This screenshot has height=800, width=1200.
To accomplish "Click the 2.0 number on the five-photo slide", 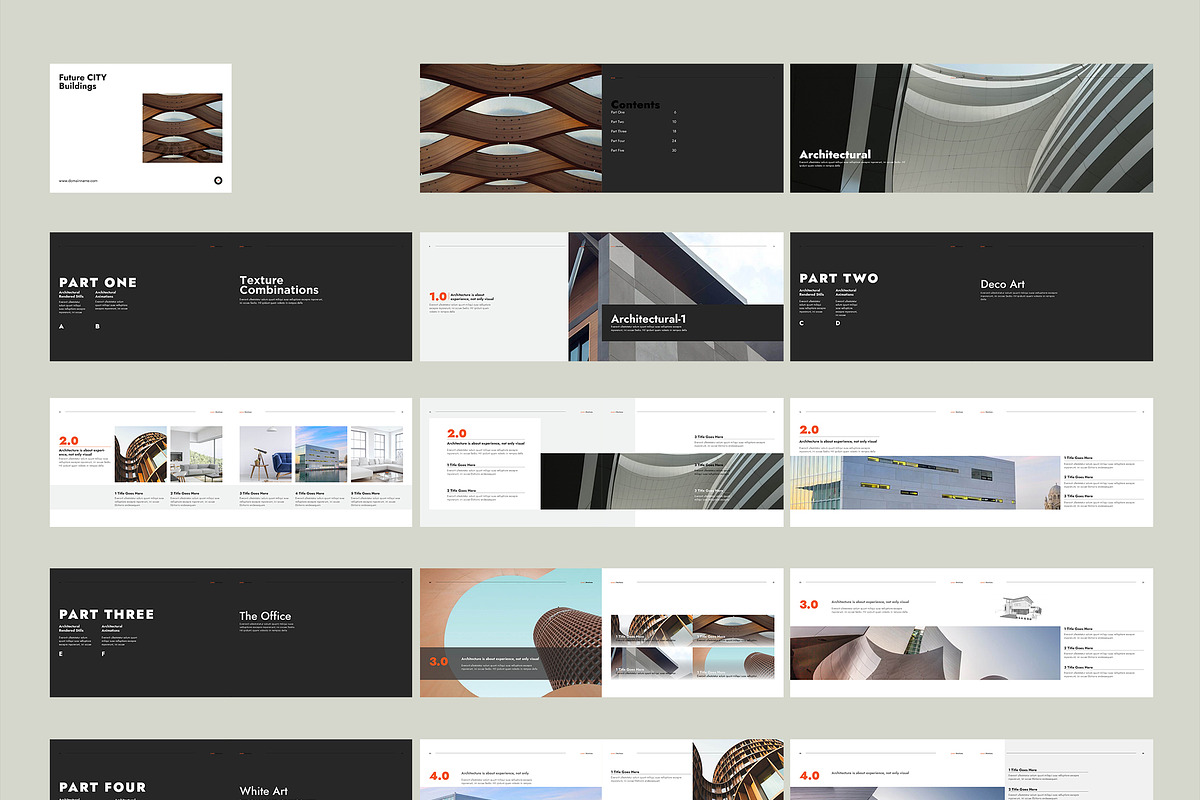I will (x=68, y=441).
